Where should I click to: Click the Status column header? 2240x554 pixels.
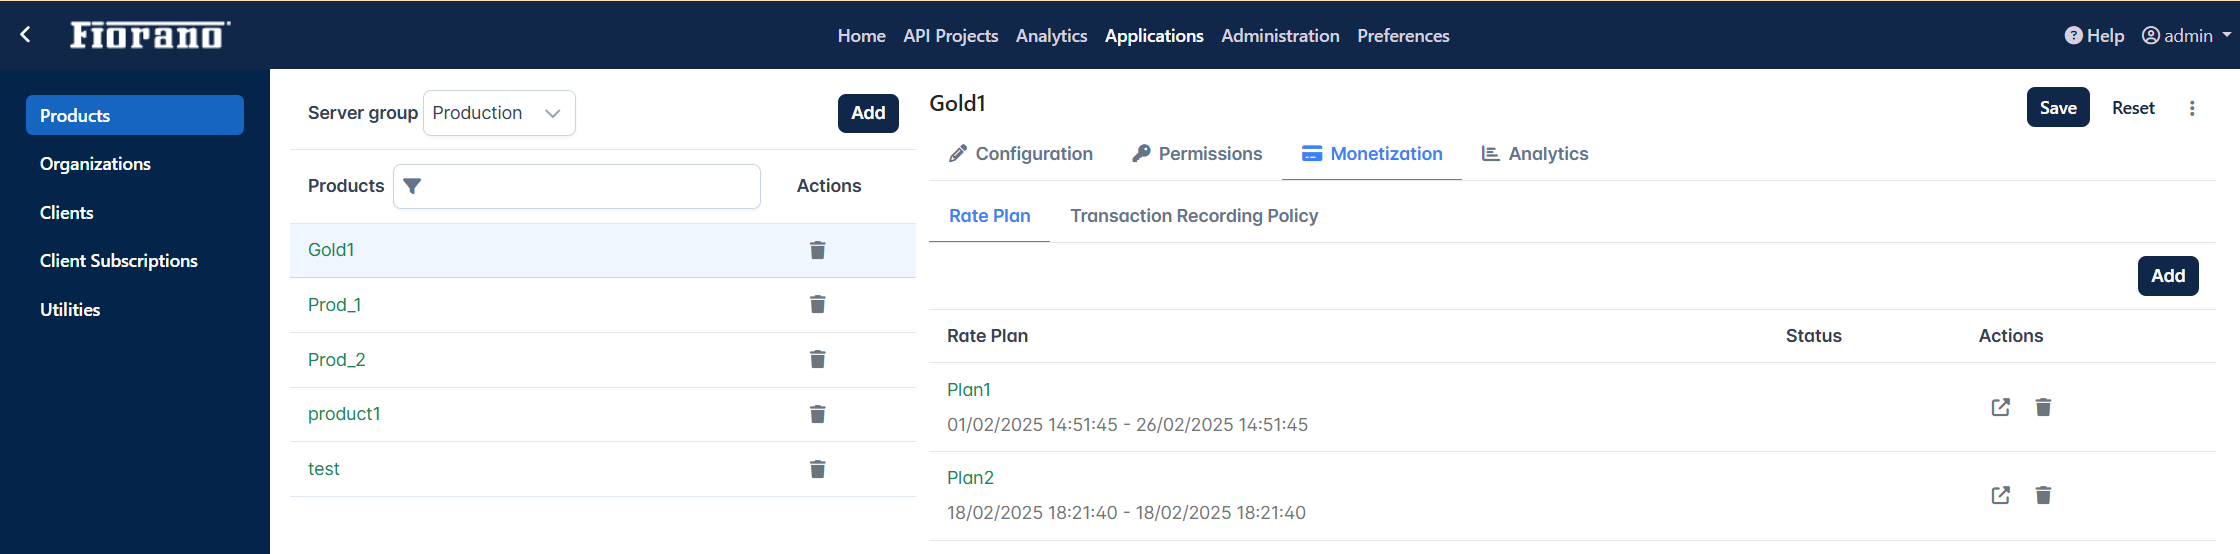(1813, 336)
